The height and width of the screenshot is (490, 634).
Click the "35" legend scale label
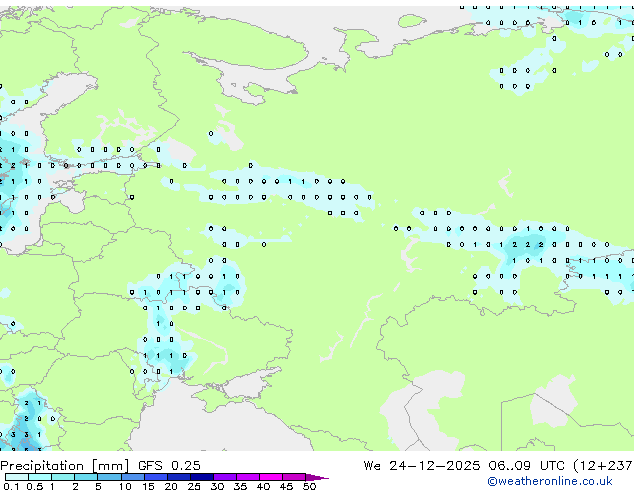tap(240, 486)
